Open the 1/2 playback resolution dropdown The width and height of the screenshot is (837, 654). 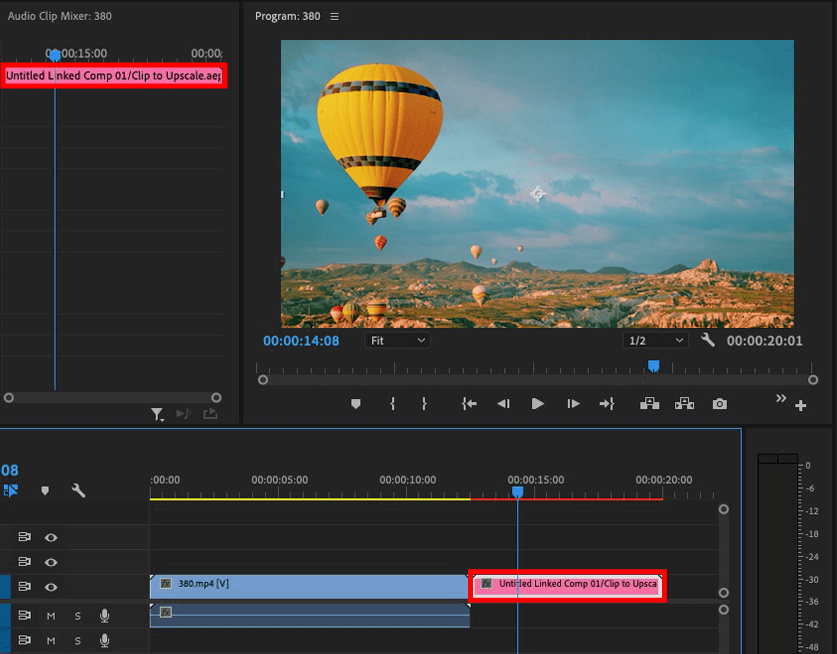coord(655,341)
